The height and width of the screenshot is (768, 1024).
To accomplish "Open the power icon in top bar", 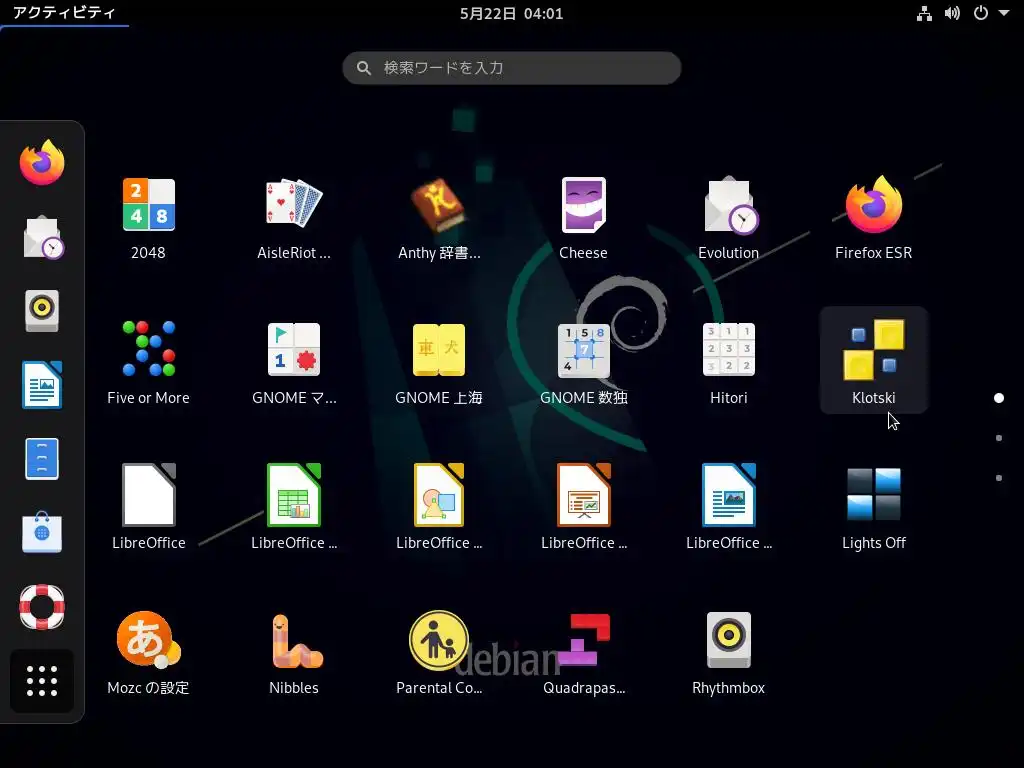I will coord(981,13).
